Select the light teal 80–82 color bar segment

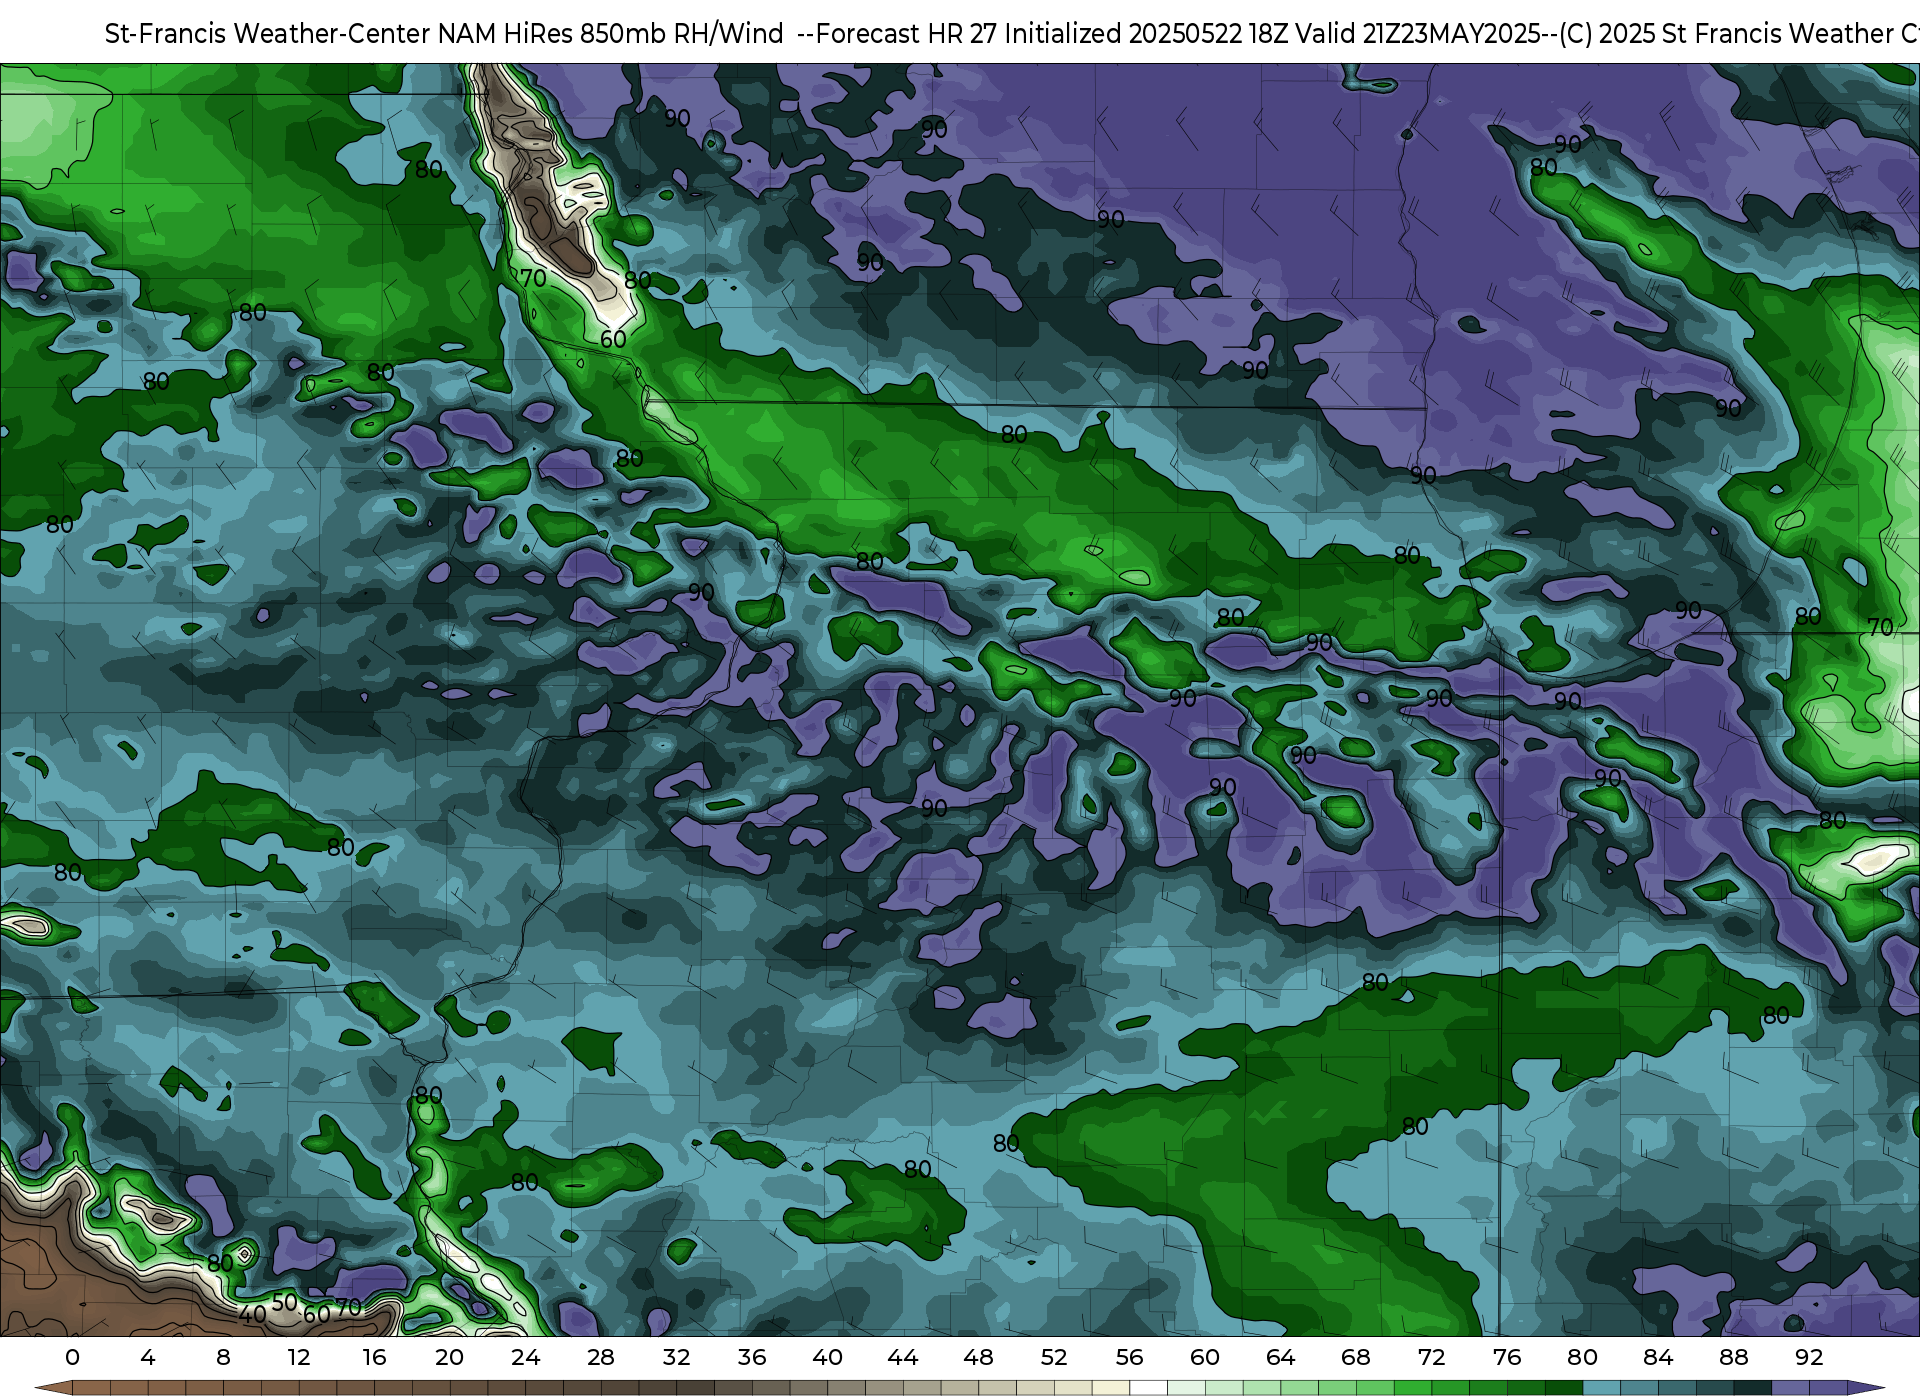[x=1601, y=1388]
